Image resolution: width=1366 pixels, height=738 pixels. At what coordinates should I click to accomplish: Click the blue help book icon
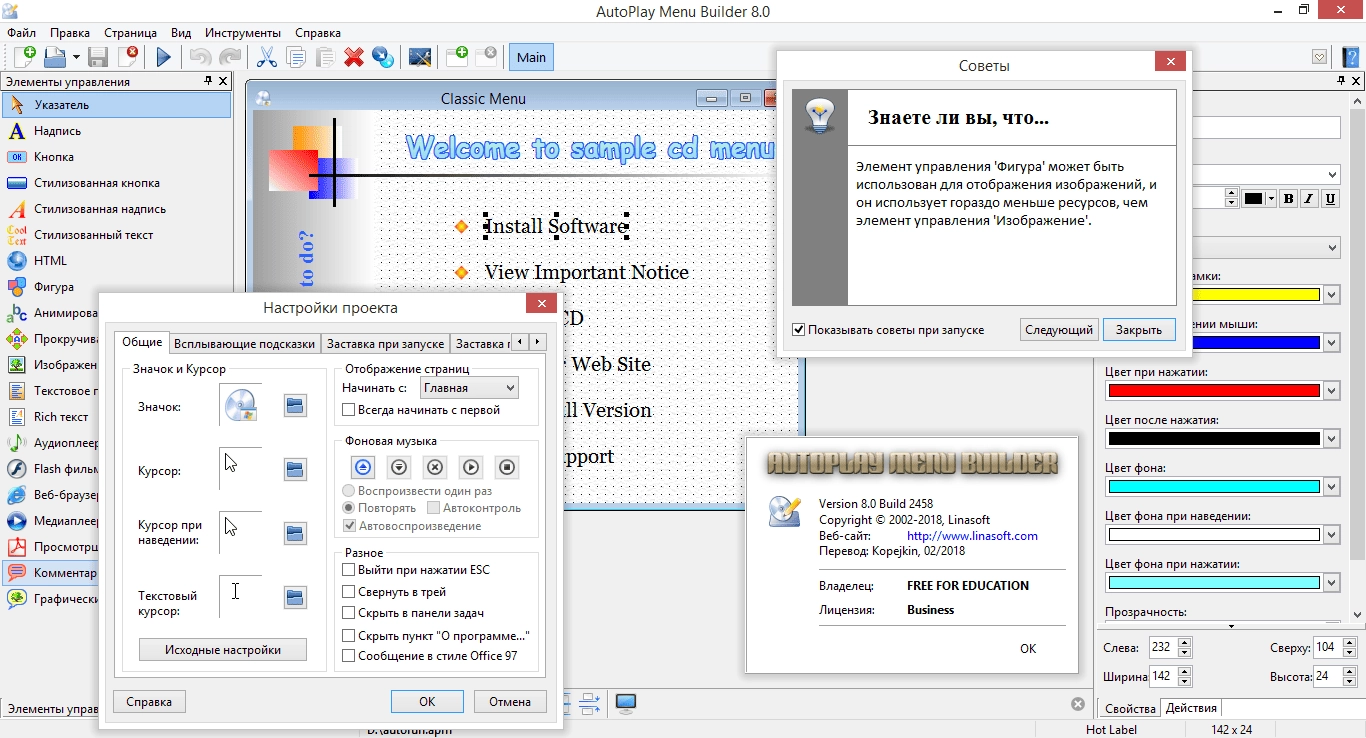1351,57
